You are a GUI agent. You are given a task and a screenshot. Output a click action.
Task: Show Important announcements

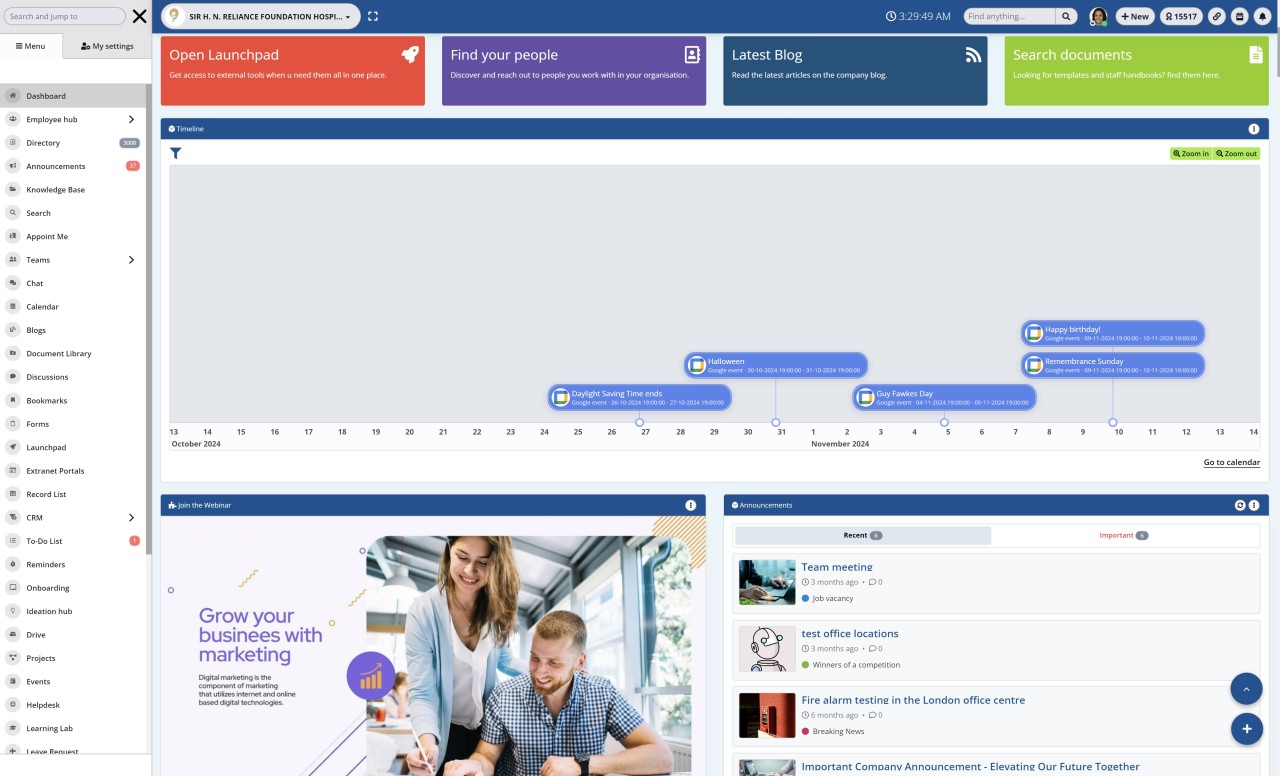(x=1122, y=535)
